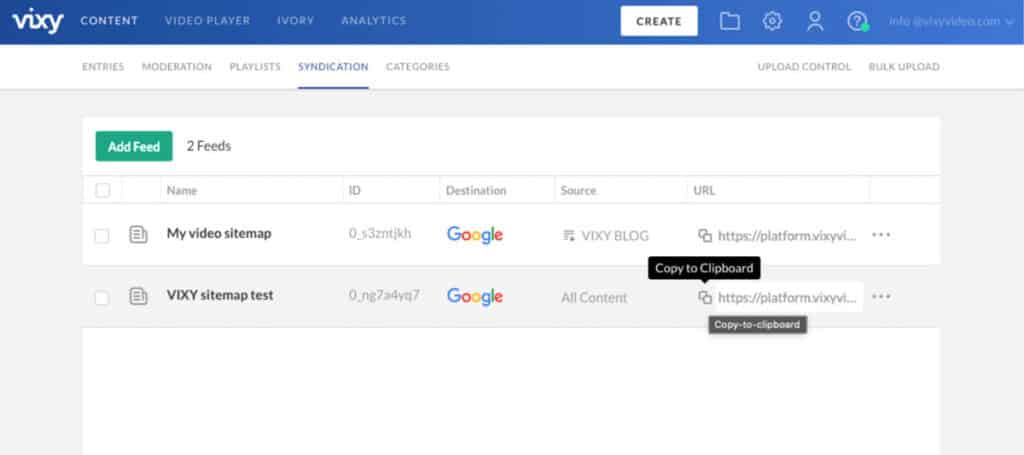Click the Source column header
Image resolution: width=1024 pixels, height=455 pixels.
tap(578, 191)
